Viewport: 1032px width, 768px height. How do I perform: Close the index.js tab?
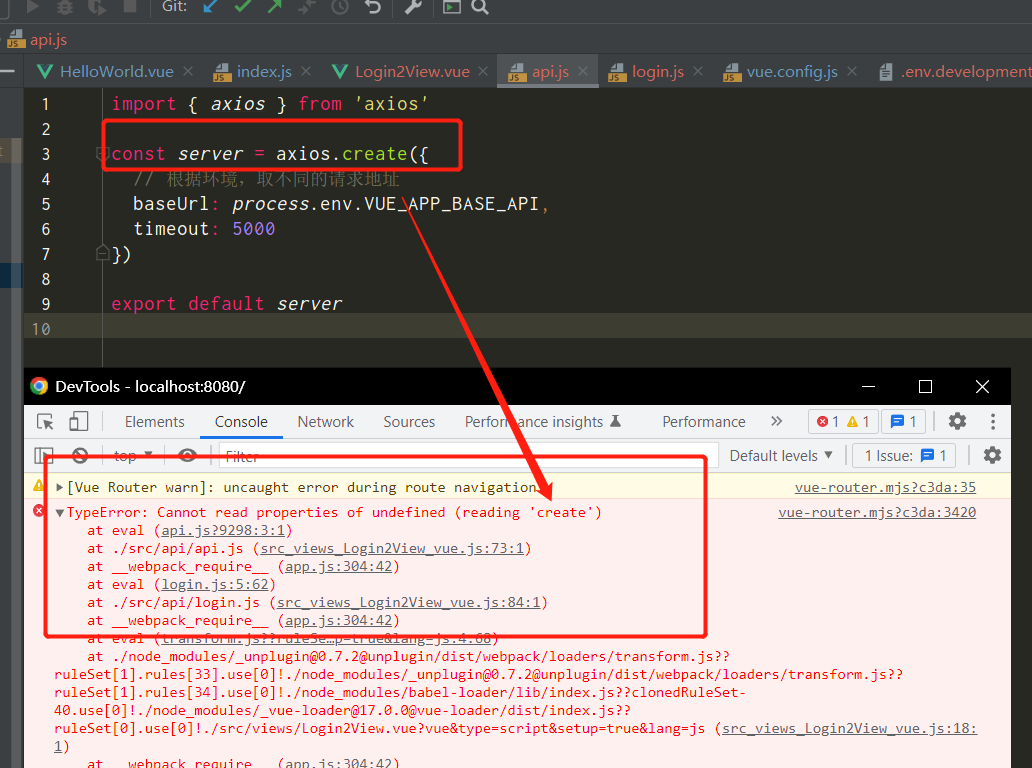click(x=306, y=71)
